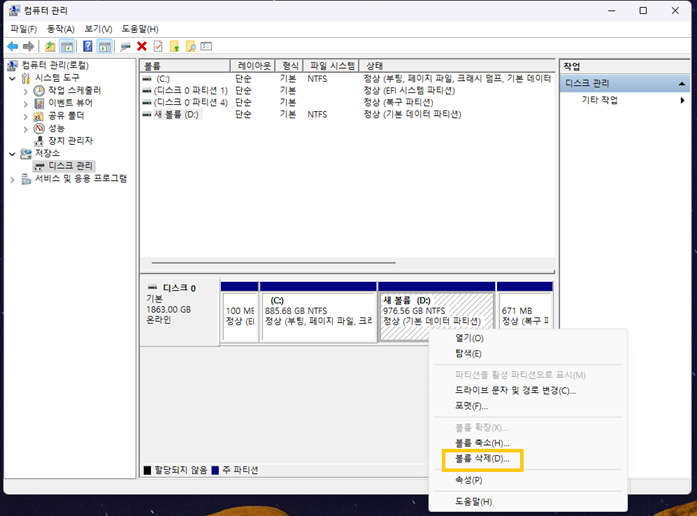This screenshot has height=516, width=697.
Task: Open the 파일(F) menu
Action: 24,29
